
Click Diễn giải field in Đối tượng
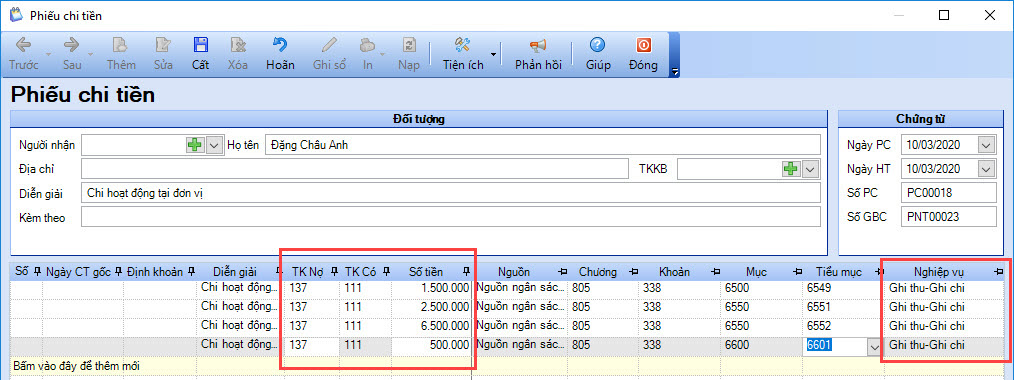click(x=451, y=193)
